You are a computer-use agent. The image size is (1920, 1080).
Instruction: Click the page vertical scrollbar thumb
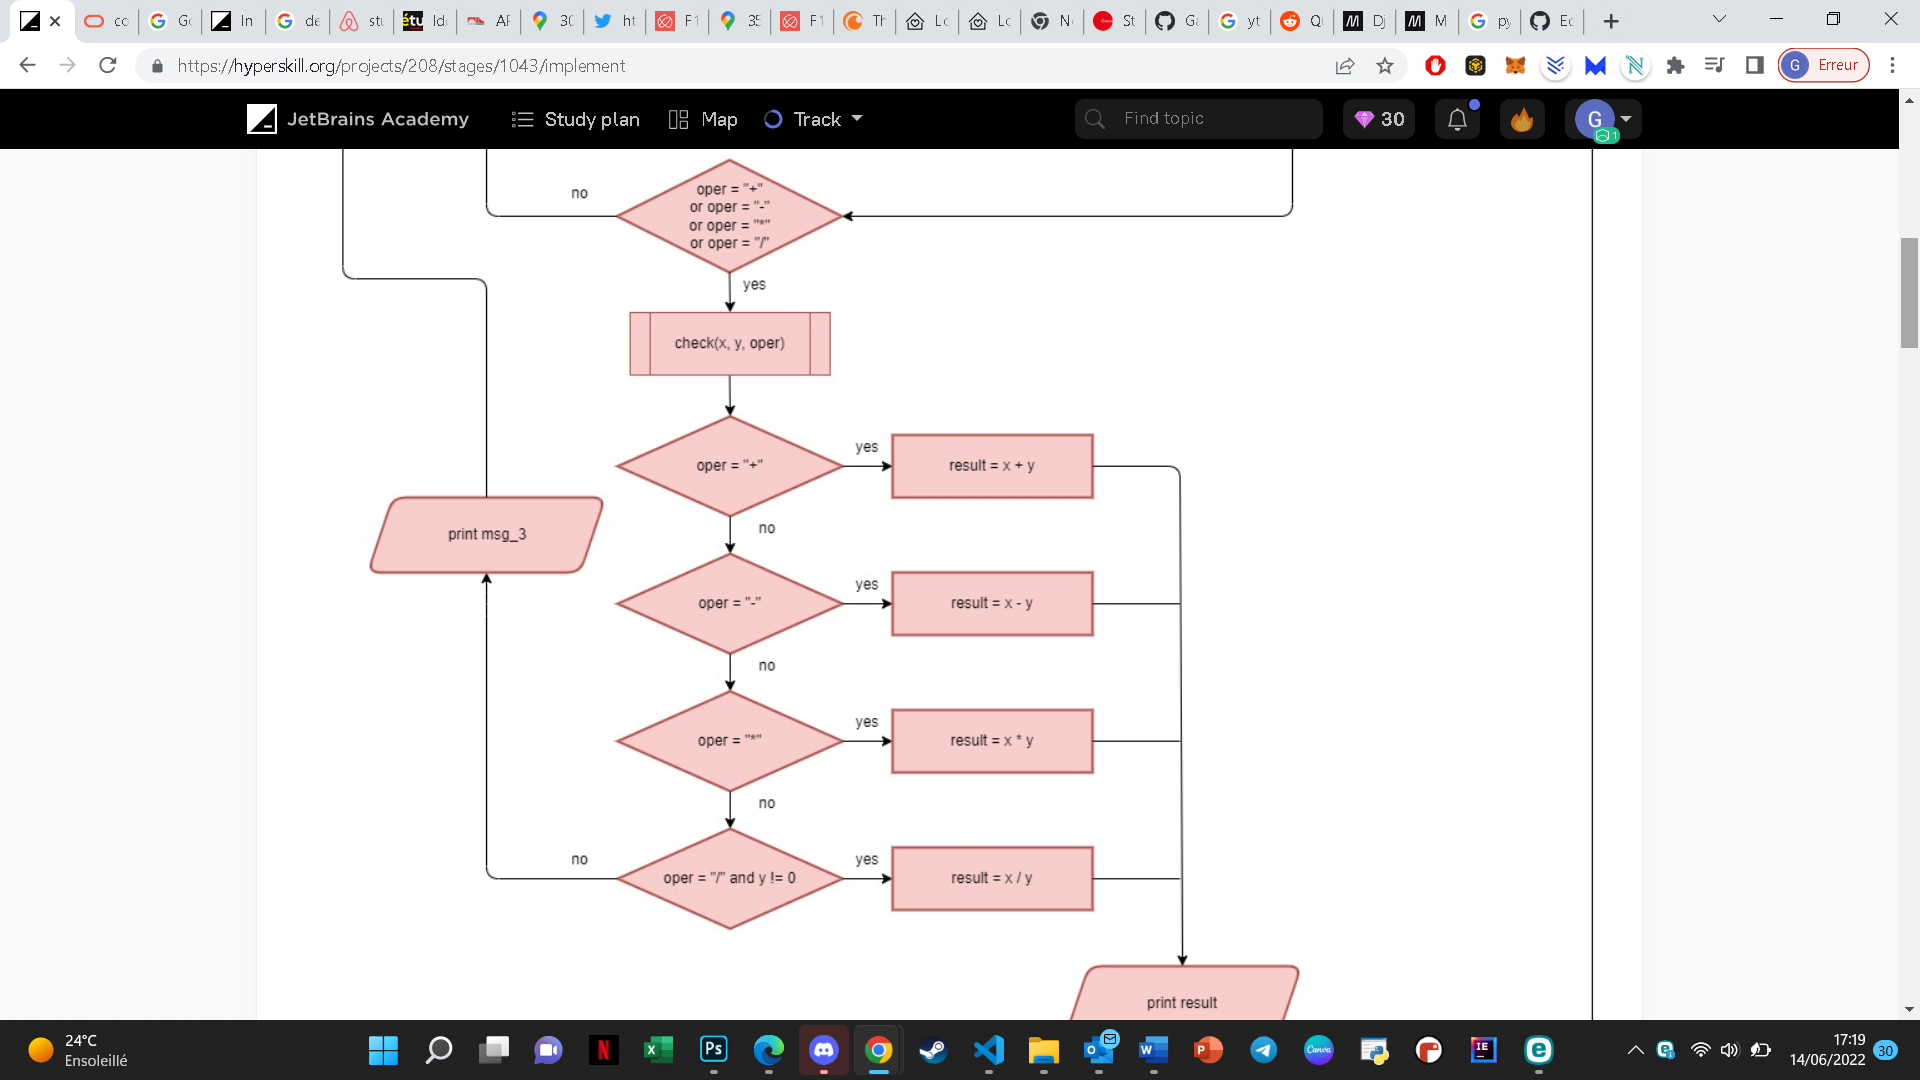click(1909, 292)
